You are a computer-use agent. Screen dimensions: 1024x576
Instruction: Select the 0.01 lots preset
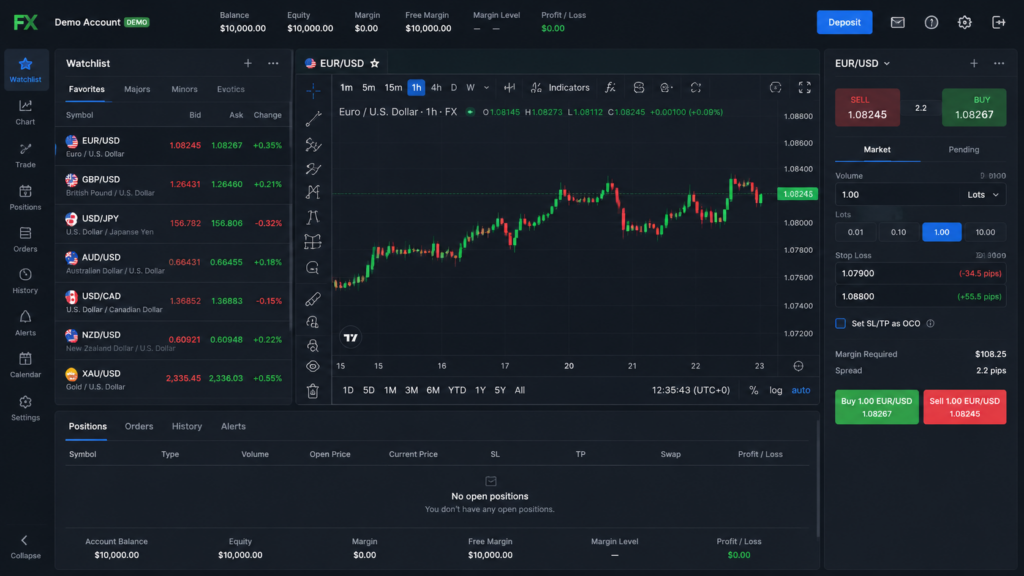(856, 232)
